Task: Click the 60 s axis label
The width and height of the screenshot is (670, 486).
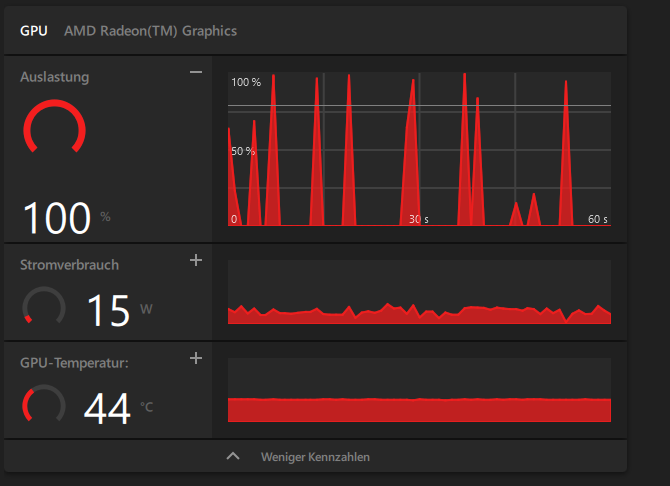Action: click(598, 219)
